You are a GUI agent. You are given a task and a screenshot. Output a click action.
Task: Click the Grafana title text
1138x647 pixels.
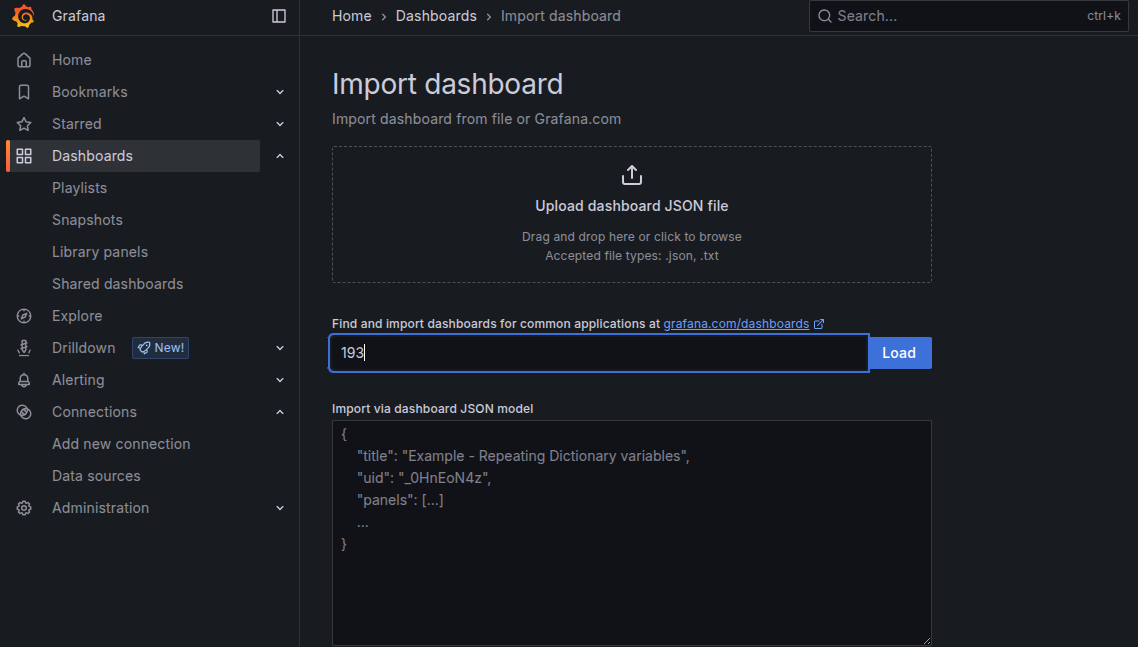(78, 16)
